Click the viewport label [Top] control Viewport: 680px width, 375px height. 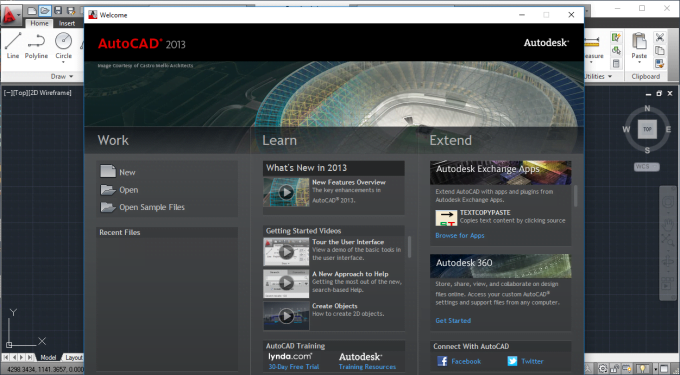point(20,93)
